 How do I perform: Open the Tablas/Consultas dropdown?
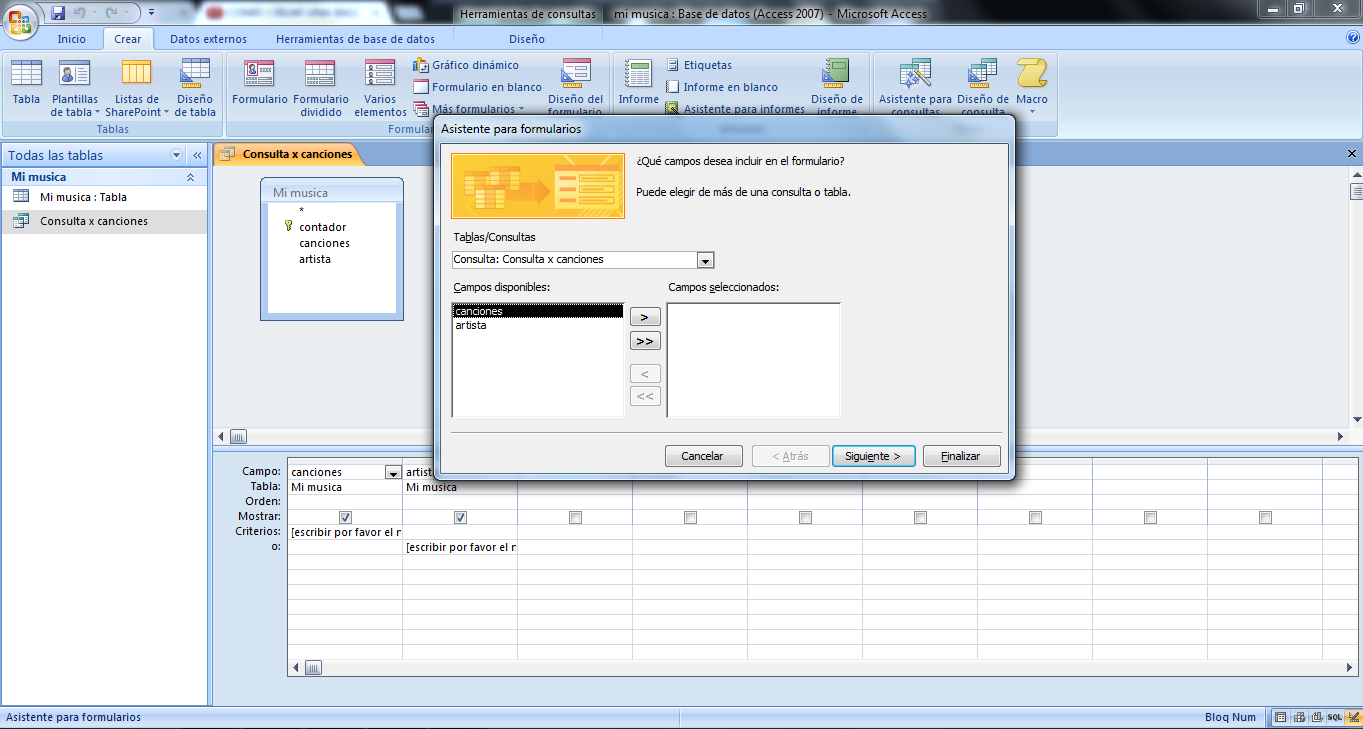705,260
